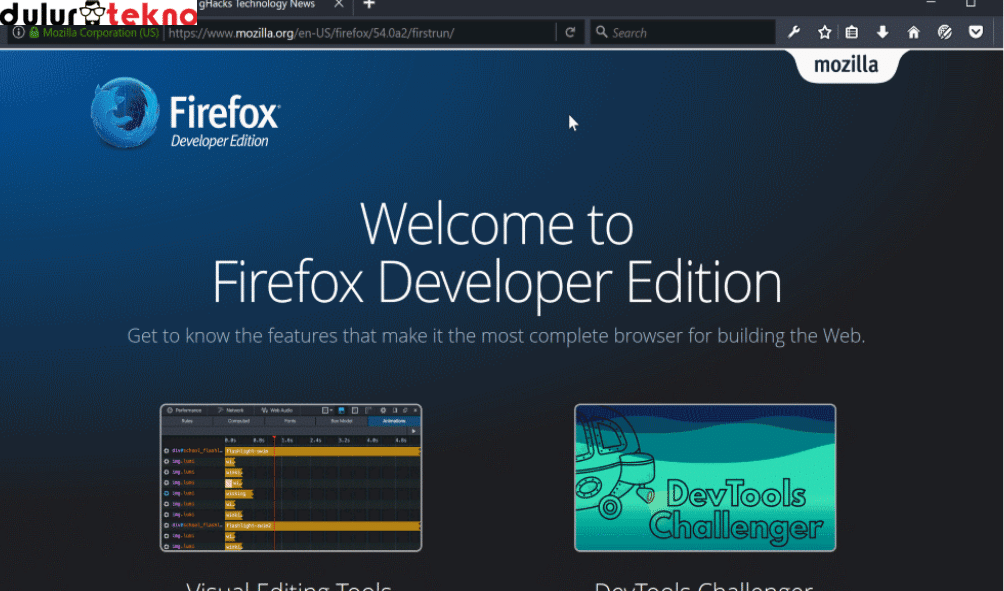Image resolution: width=1004 pixels, height=591 pixels.
Task: Click the striped globe toolbar icon
Action: [x=944, y=32]
